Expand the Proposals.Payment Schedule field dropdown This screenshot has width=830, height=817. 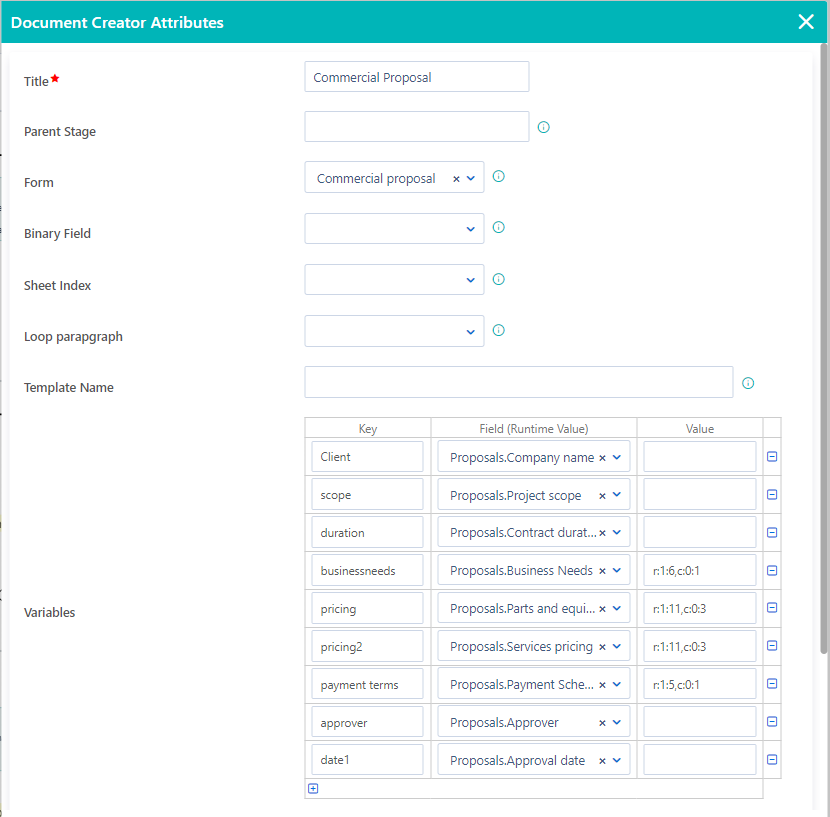[x=617, y=684]
